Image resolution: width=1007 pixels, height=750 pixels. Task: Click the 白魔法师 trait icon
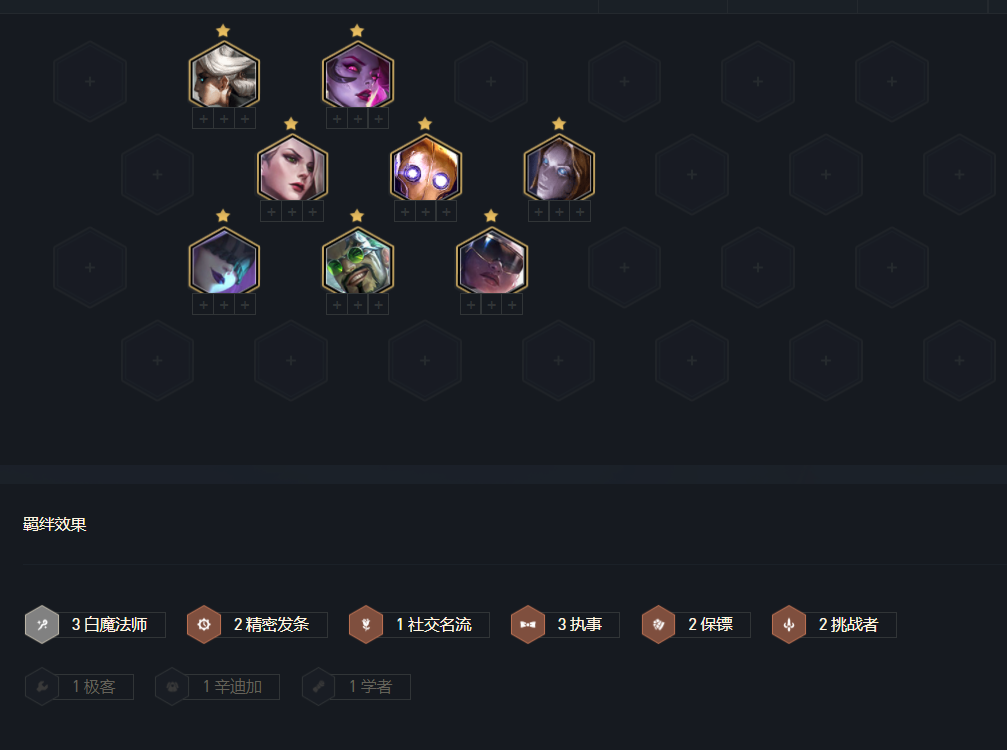(x=42, y=624)
